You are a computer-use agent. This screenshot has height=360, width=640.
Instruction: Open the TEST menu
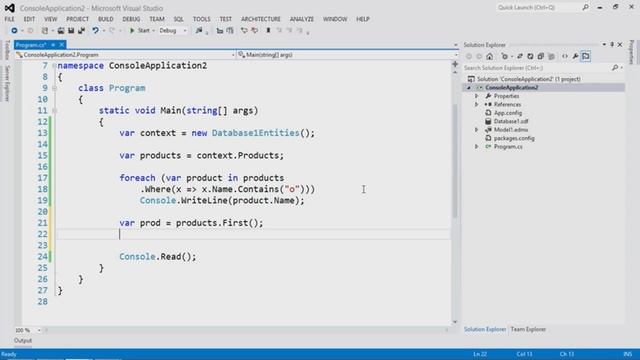[x=225, y=19]
